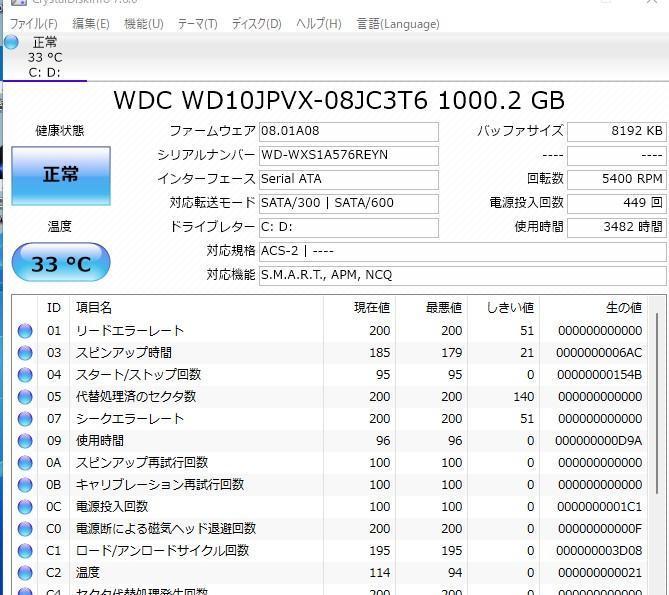Click the SATA/300 | SATA/600 transfer mode field
Screen dimensions: 669x595
click(x=349, y=203)
